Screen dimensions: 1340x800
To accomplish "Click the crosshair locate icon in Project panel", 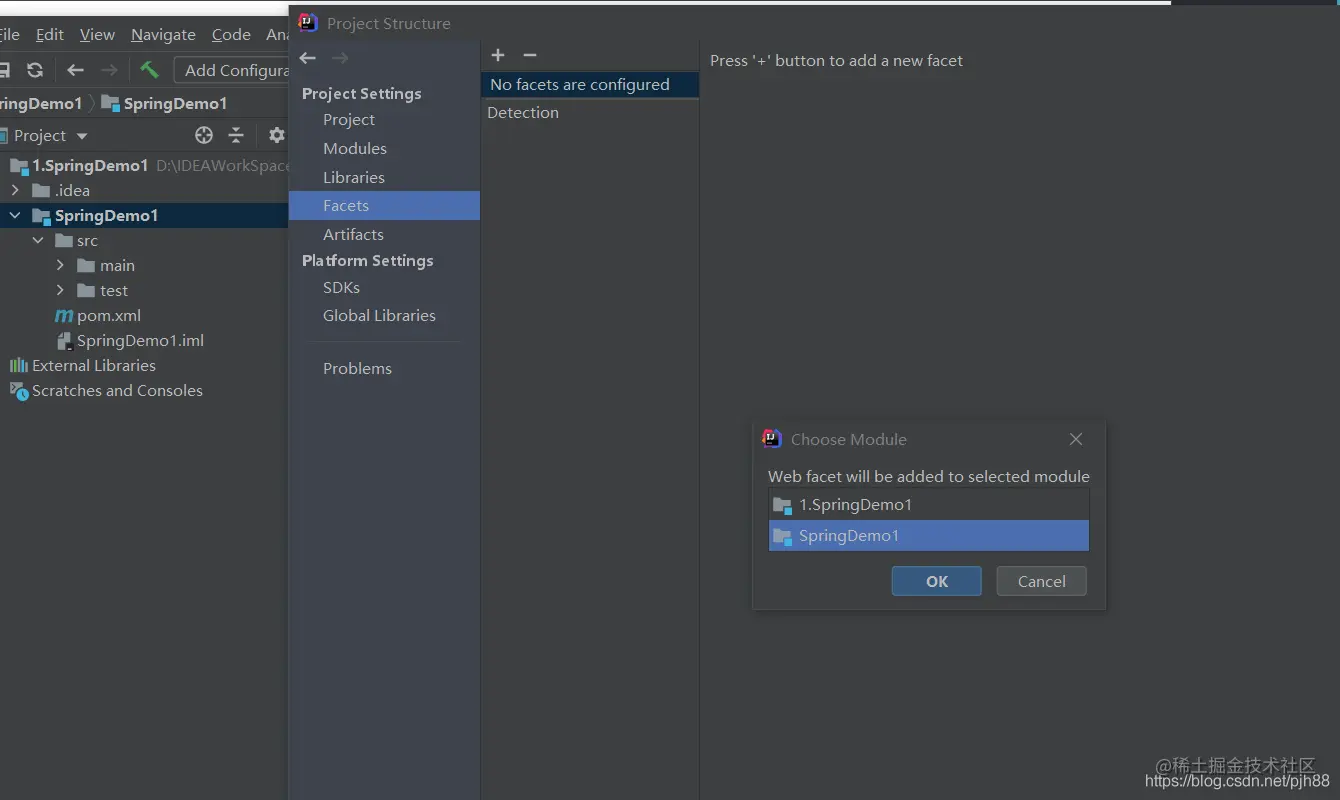I will 204,135.
